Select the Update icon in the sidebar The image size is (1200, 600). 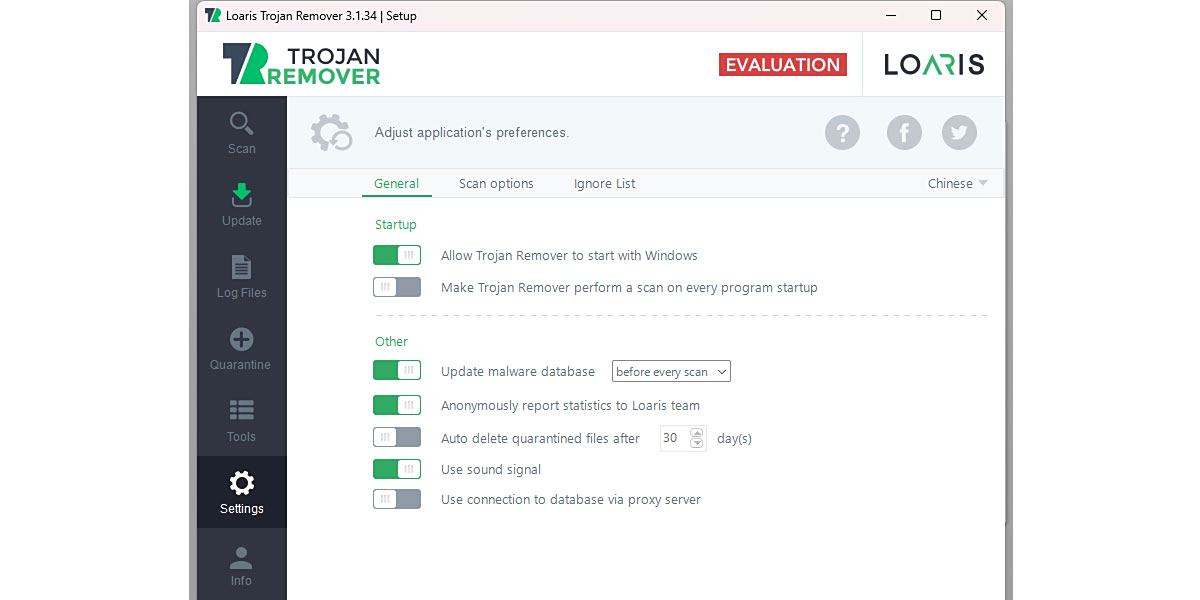coord(240,204)
